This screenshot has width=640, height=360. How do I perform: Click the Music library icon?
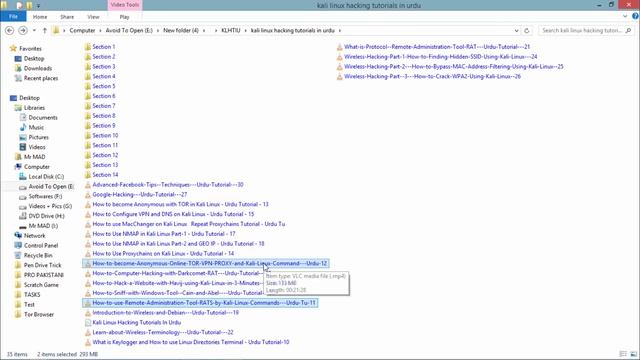pos(23,127)
